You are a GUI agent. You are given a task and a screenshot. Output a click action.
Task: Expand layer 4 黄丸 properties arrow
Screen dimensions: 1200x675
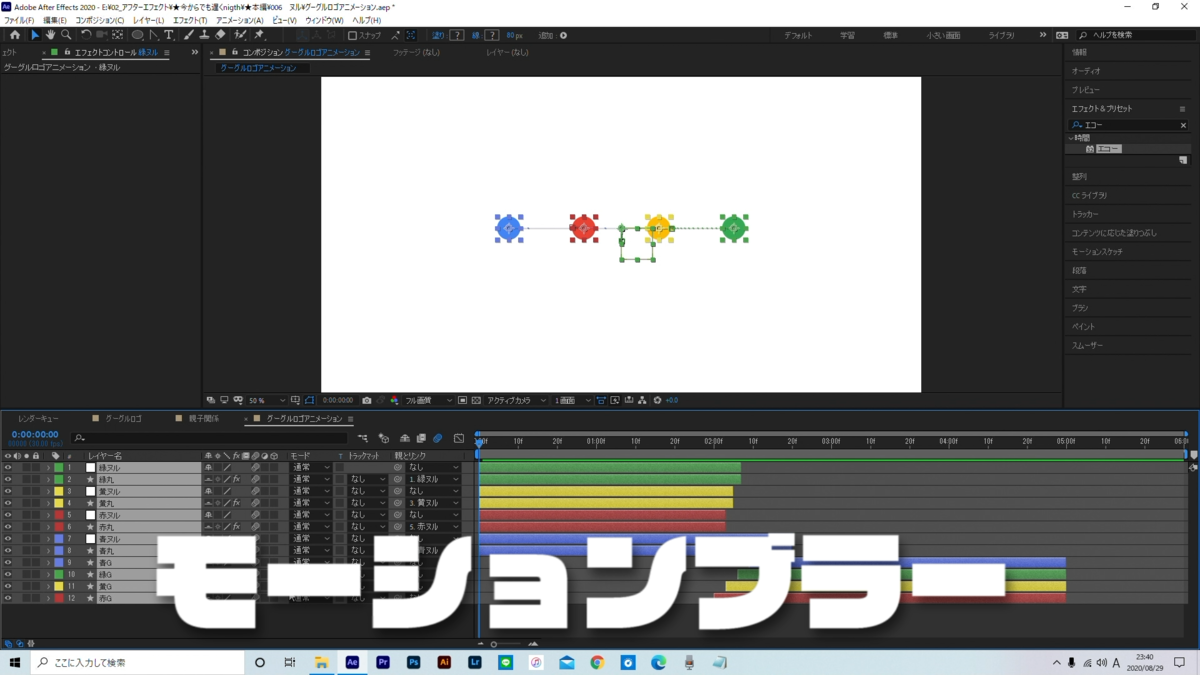47,503
